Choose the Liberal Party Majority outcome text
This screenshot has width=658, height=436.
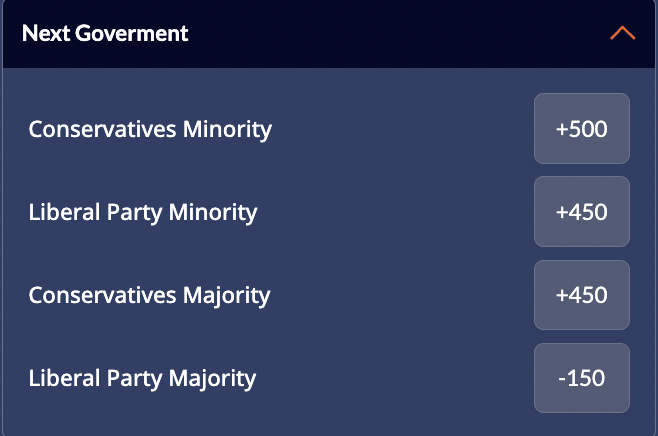tap(142, 378)
